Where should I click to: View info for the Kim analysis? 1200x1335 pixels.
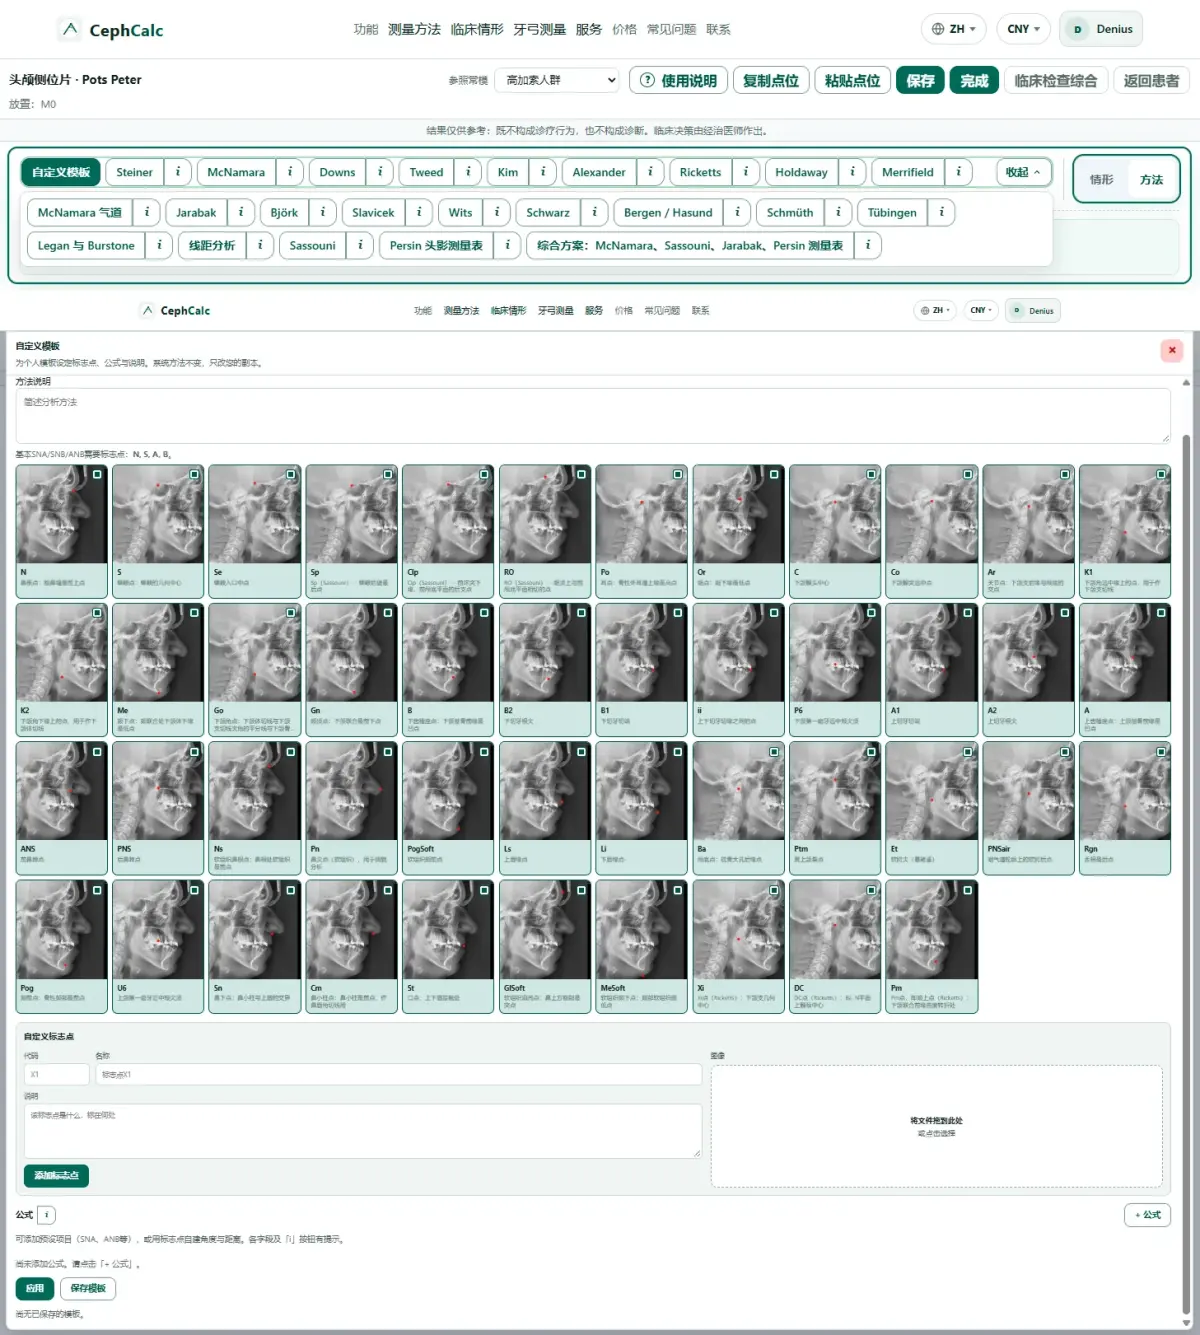click(543, 172)
